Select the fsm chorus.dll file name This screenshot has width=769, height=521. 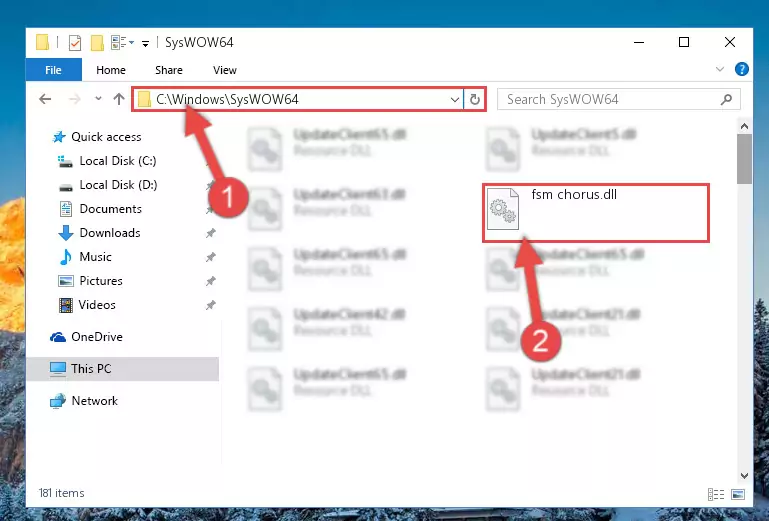click(x=574, y=195)
